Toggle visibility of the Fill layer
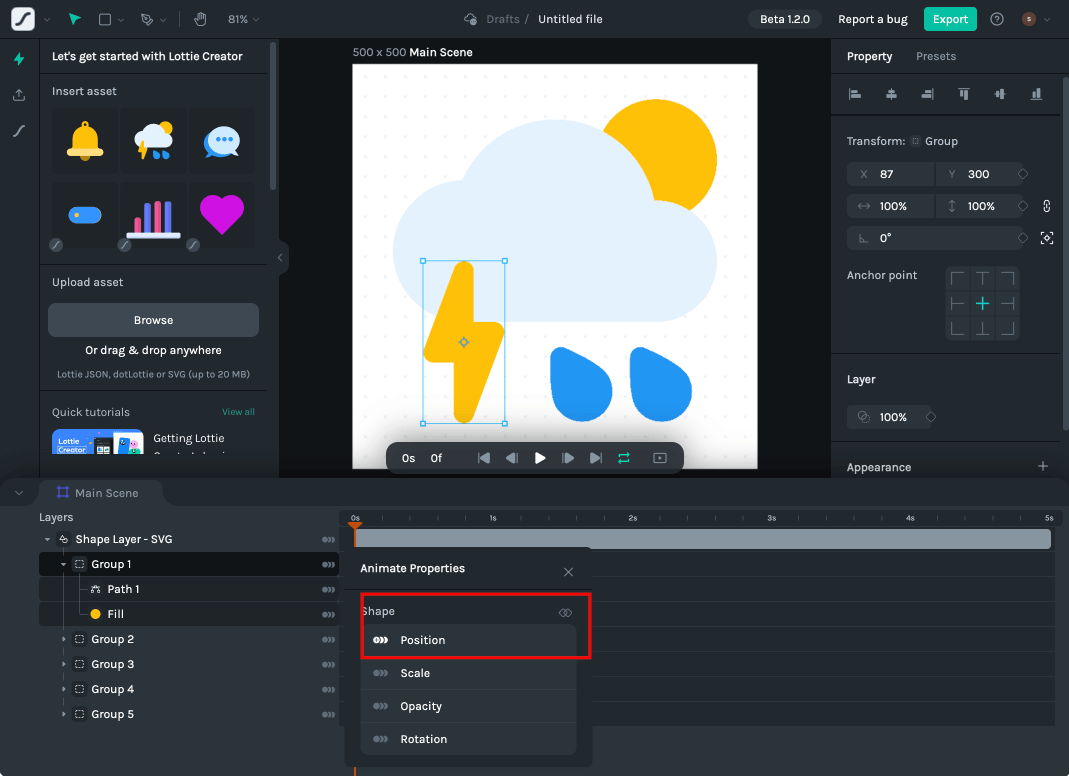Viewport: 1069px width, 776px height. pos(328,614)
